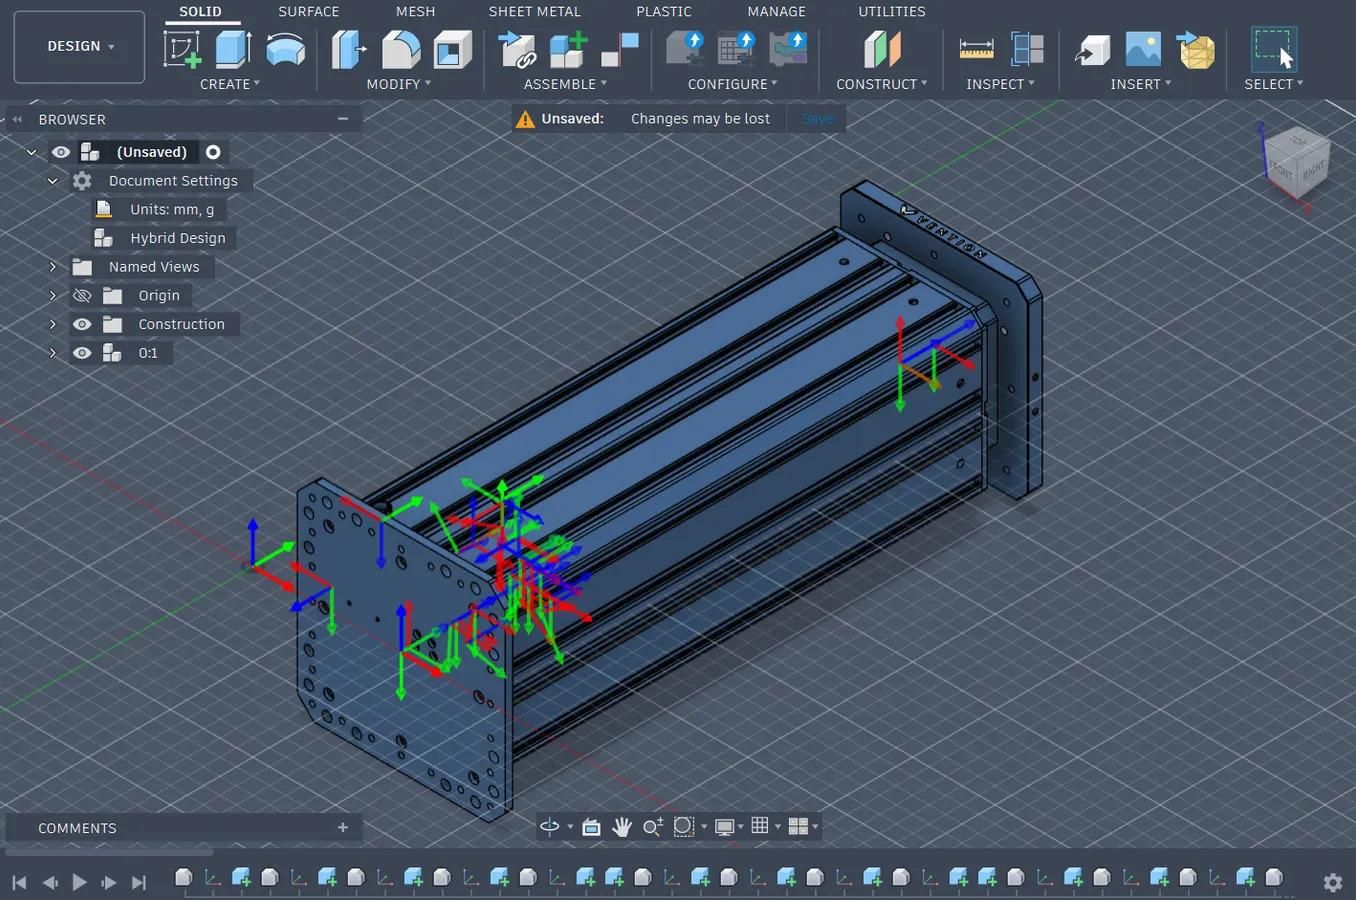The width and height of the screenshot is (1356, 900).
Task: Click the first Configure icon
Action: 685,49
